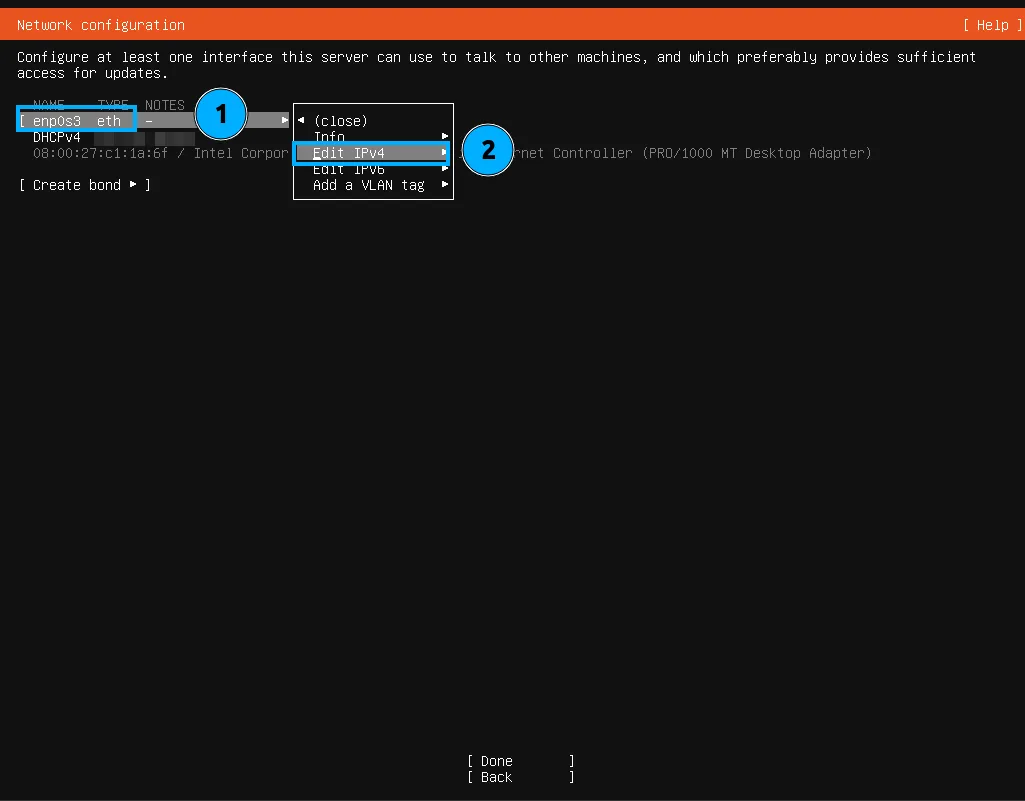Expand the Edit IPv4 submenu arrow

[x=444, y=153]
